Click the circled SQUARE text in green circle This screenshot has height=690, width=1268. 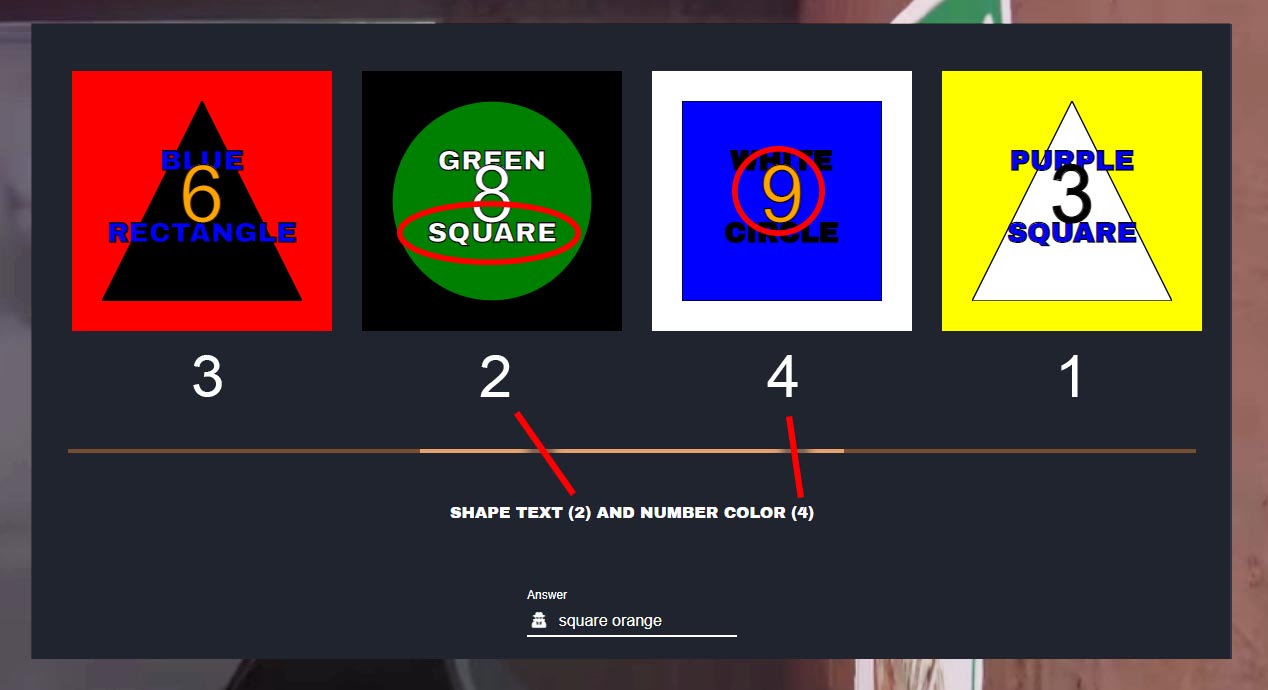pos(492,233)
